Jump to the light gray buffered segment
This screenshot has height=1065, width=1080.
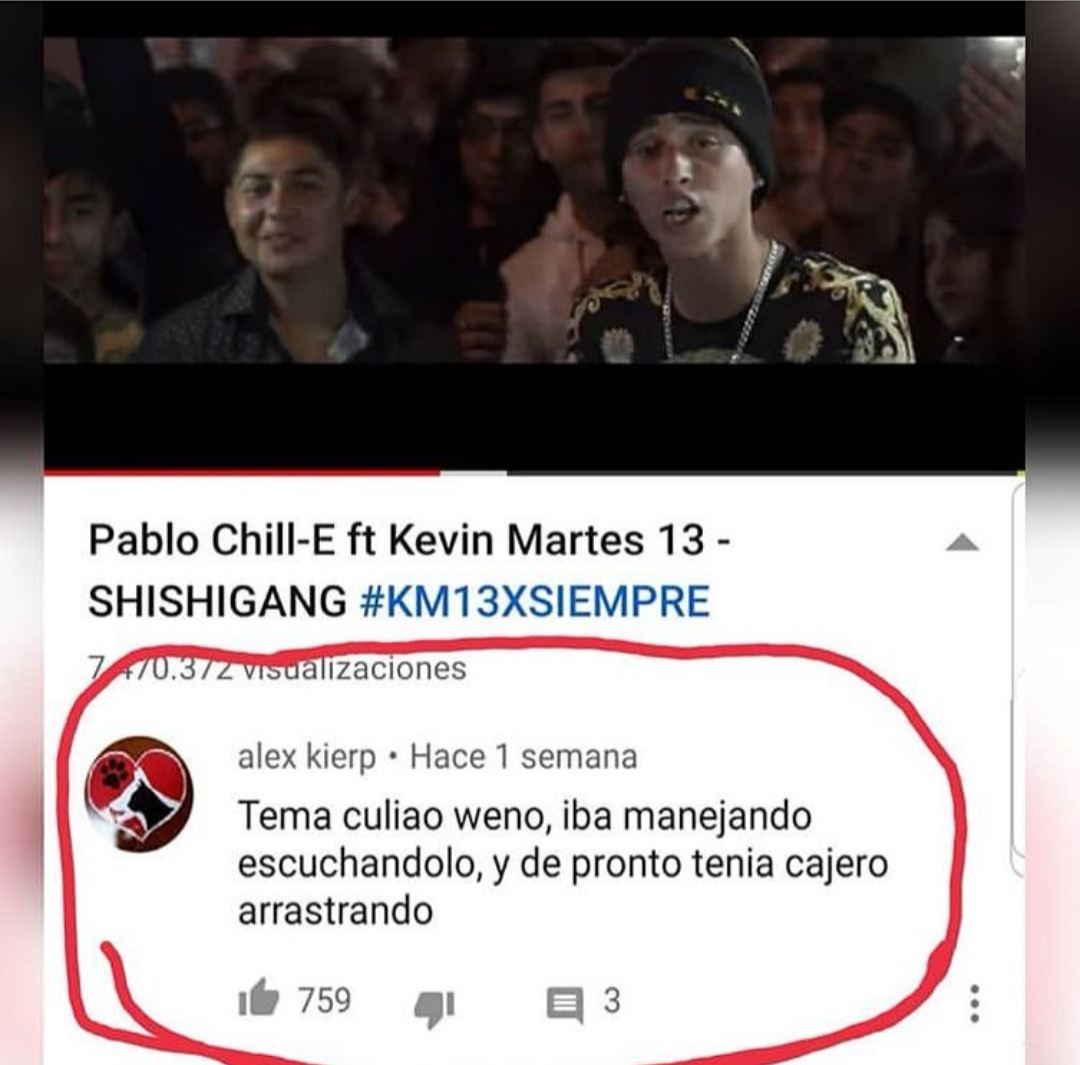click(474, 473)
